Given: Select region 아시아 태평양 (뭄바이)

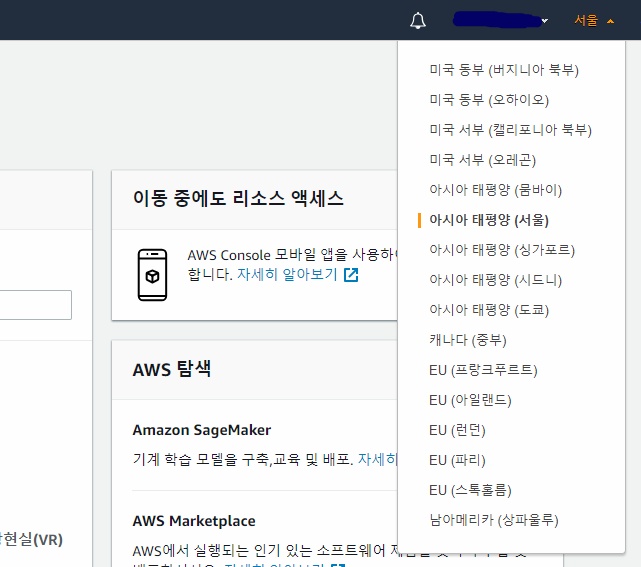Looking at the screenshot, I should coord(495,190).
